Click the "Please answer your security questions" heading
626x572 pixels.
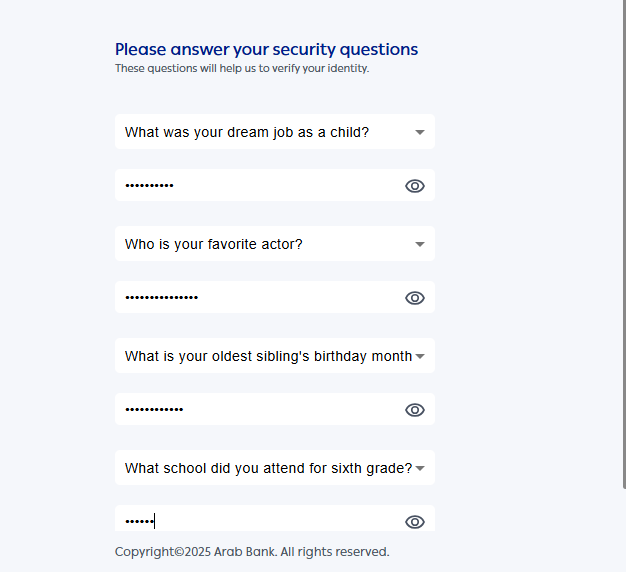click(266, 49)
